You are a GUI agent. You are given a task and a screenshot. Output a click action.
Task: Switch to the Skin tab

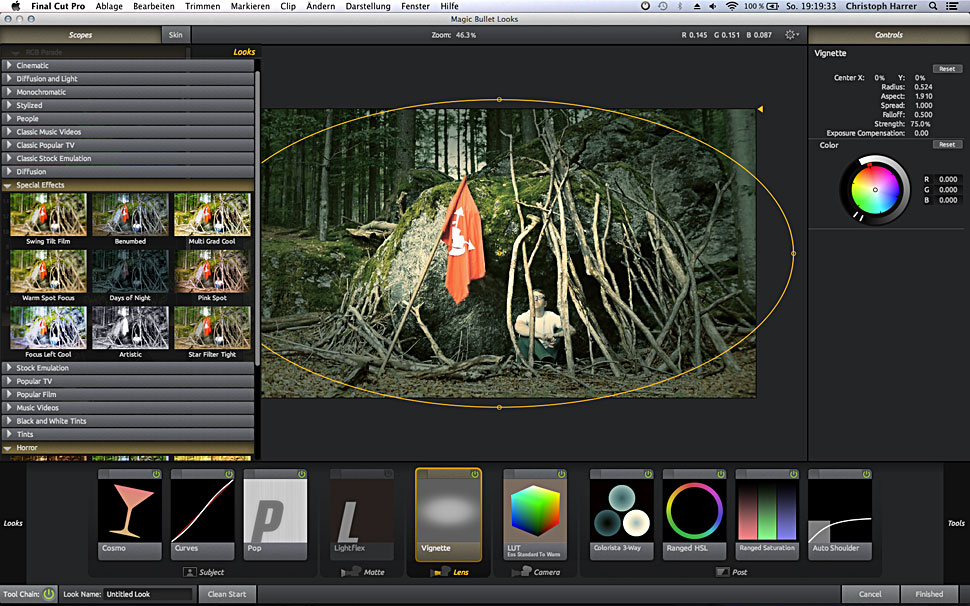[176, 35]
